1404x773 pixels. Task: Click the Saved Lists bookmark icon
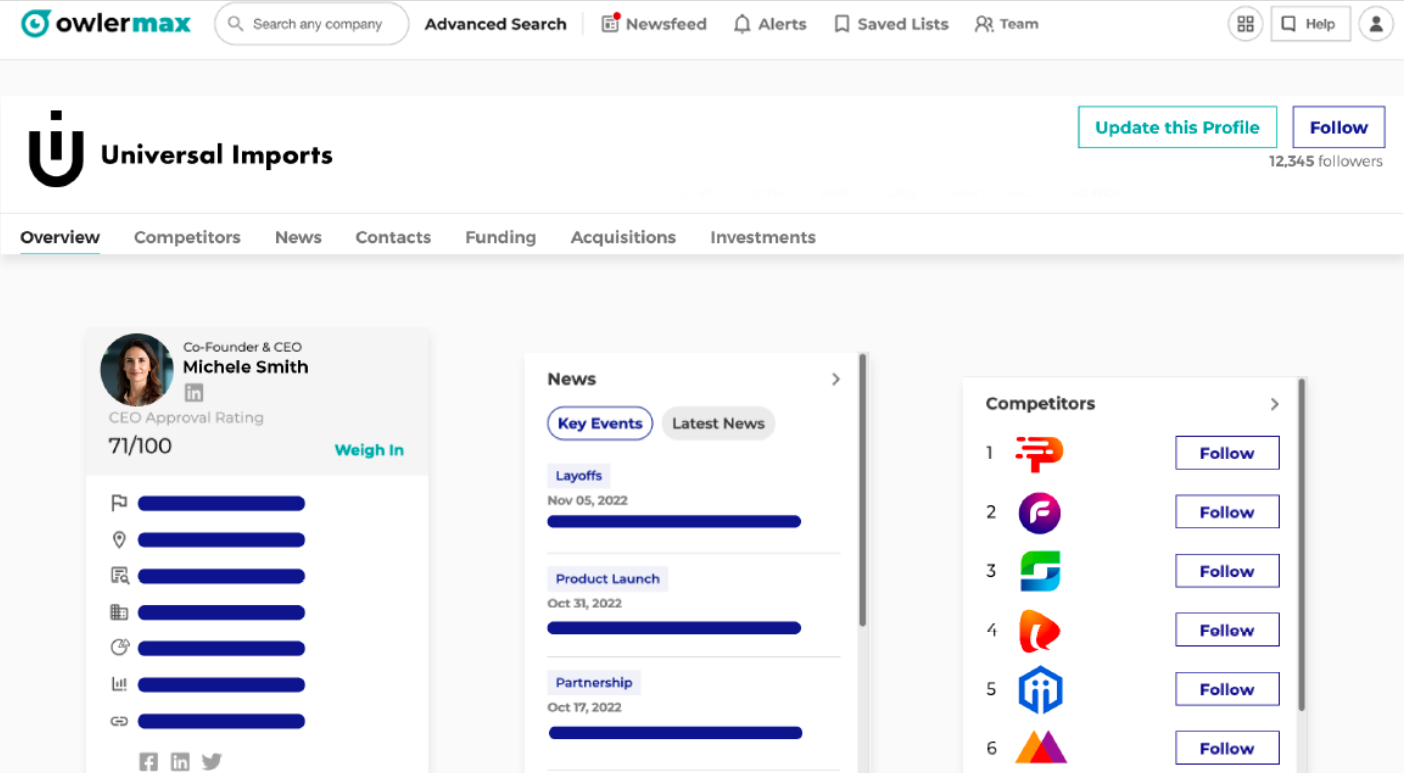842,24
